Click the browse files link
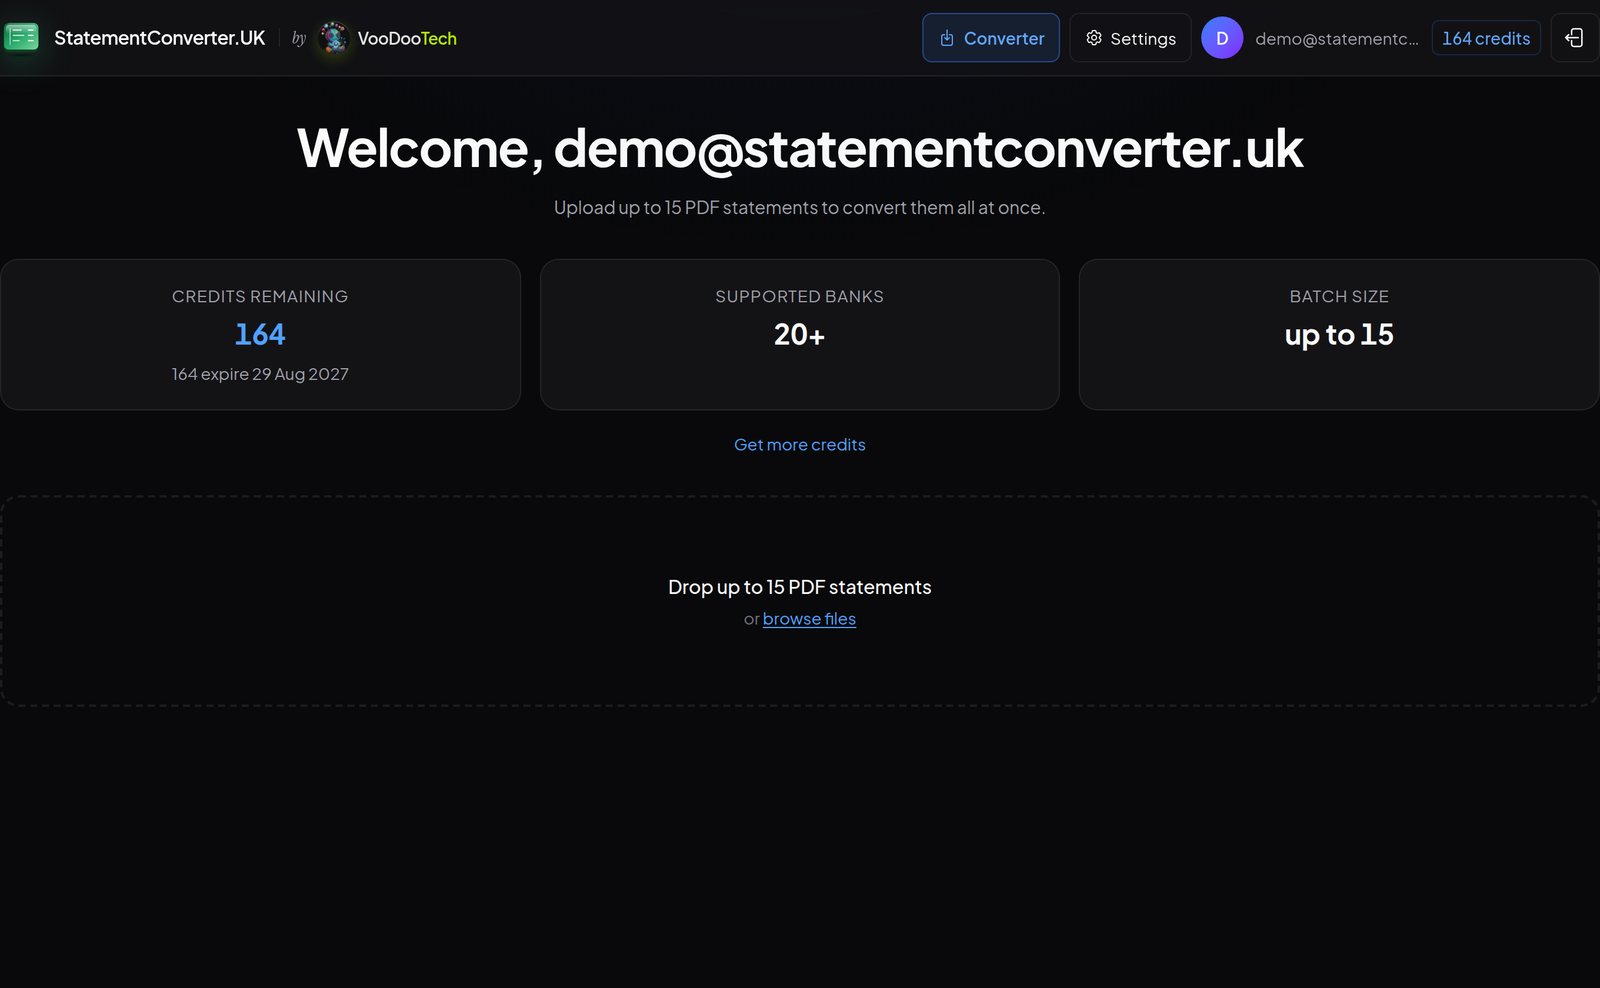This screenshot has height=988, width=1600. (x=809, y=619)
